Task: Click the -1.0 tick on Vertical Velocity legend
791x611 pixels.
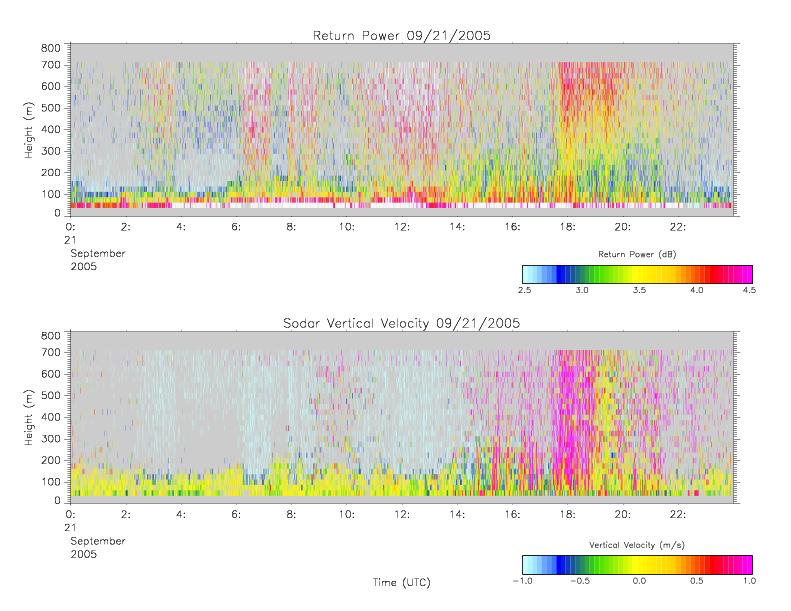Action: [522, 581]
